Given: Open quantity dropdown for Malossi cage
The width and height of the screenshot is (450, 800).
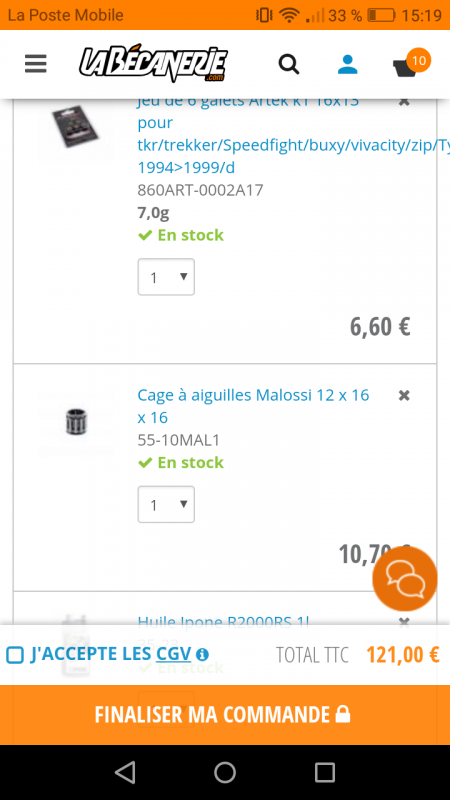Looking at the screenshot, I should [166, 505].
